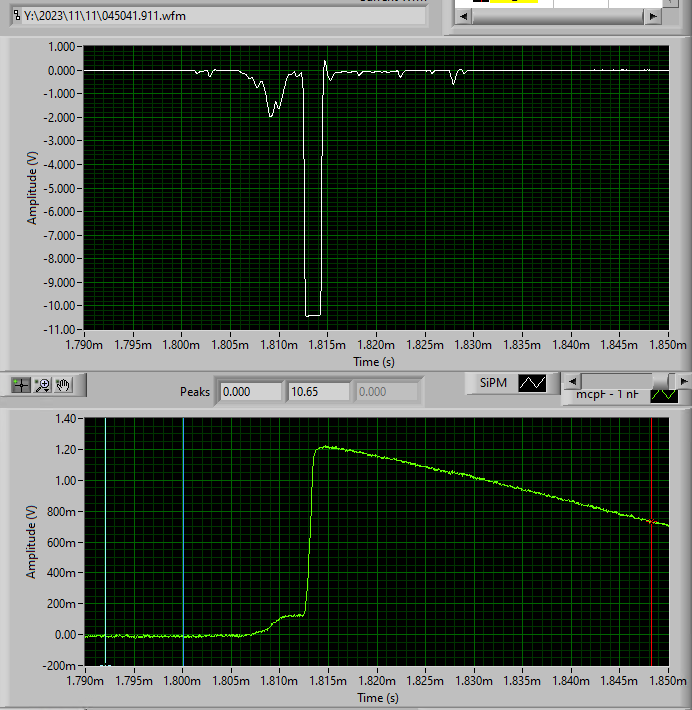692x710 pixels.
Task: Click lower graph y-axis label 800m
Action: point(61,512)
